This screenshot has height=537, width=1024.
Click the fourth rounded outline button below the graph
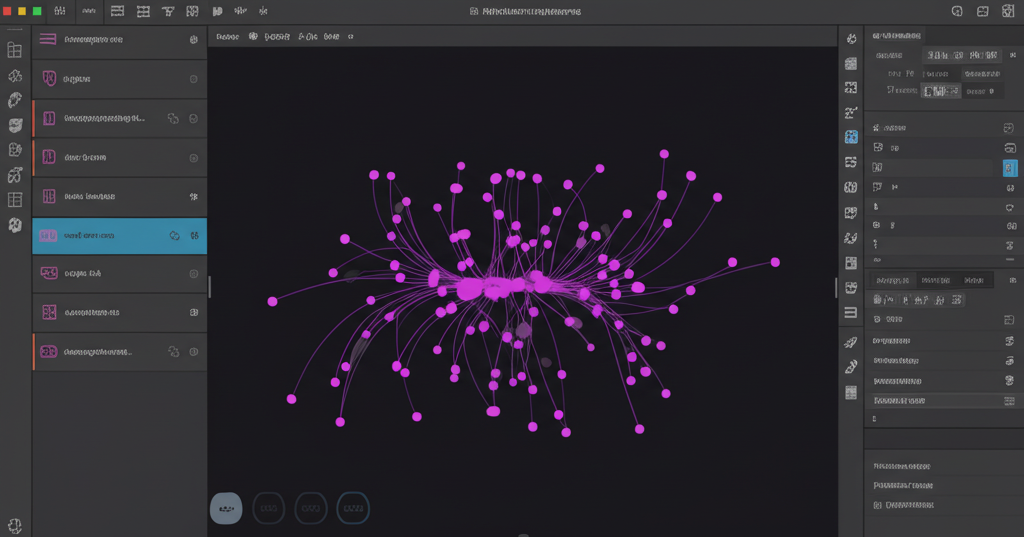pos(353,508)
